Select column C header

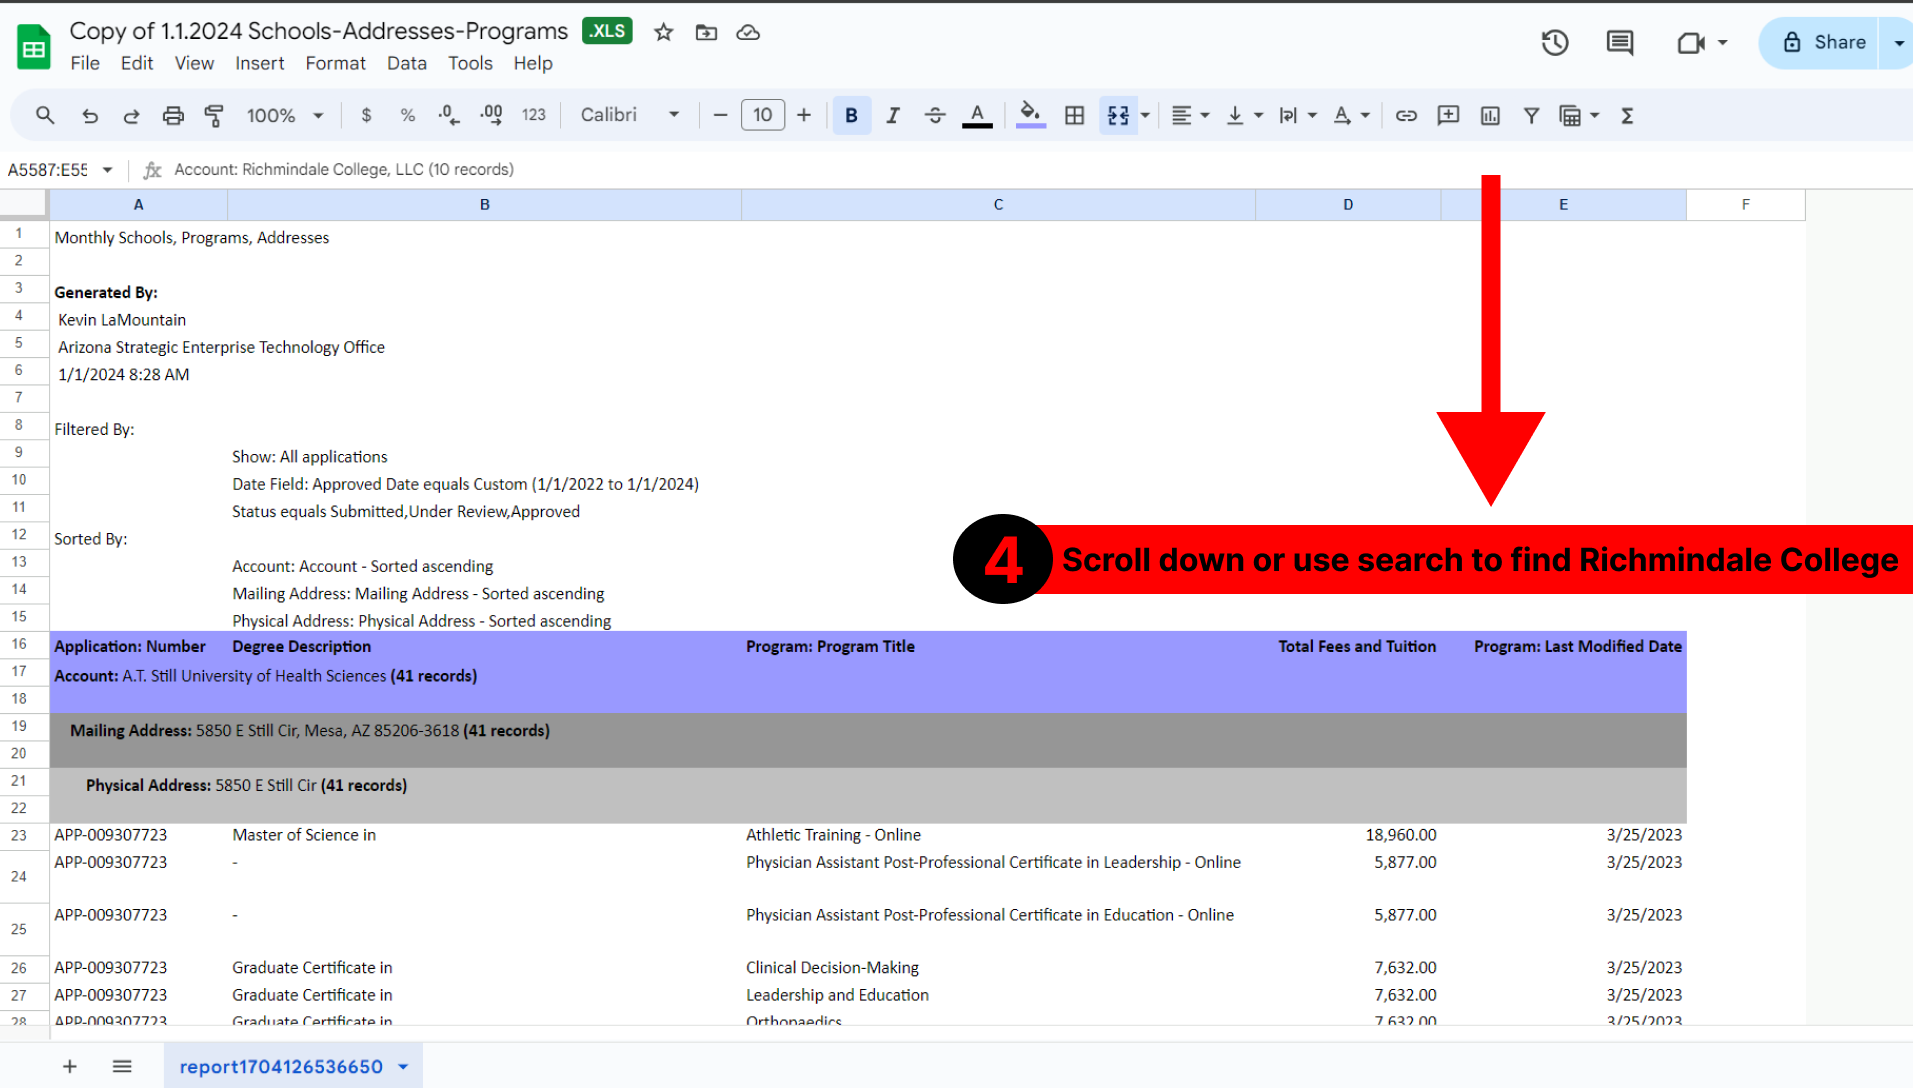(998, 204)
